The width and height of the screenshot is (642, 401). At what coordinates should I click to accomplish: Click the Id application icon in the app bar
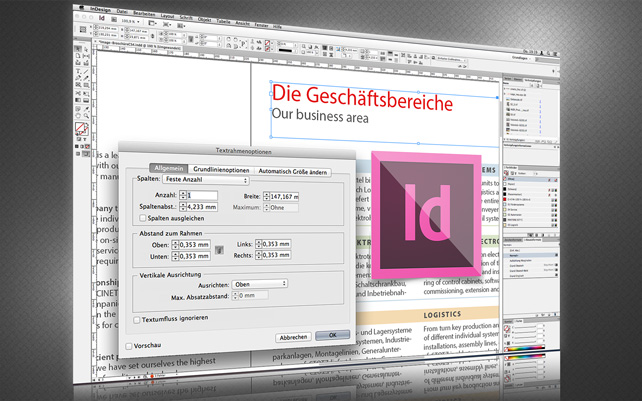click(102, 18)
